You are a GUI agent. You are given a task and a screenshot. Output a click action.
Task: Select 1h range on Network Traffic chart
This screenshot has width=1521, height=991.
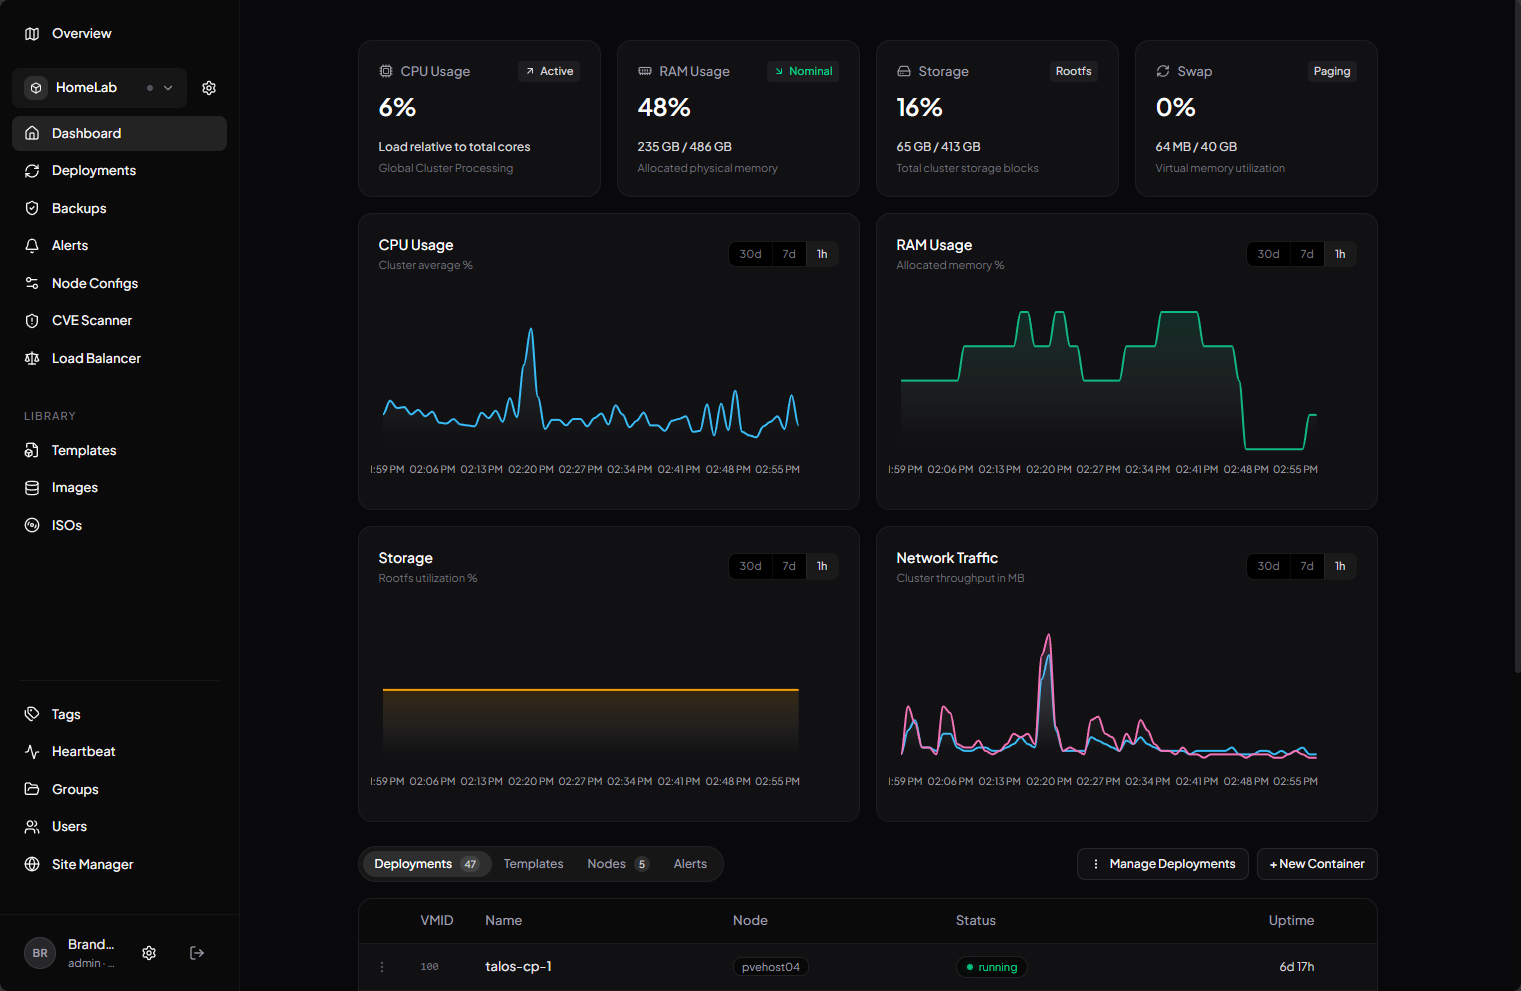[1339, 566]
